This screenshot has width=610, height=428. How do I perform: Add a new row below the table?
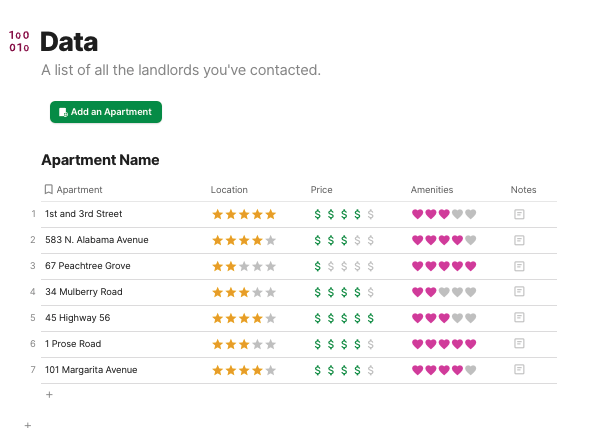point(49,395)
